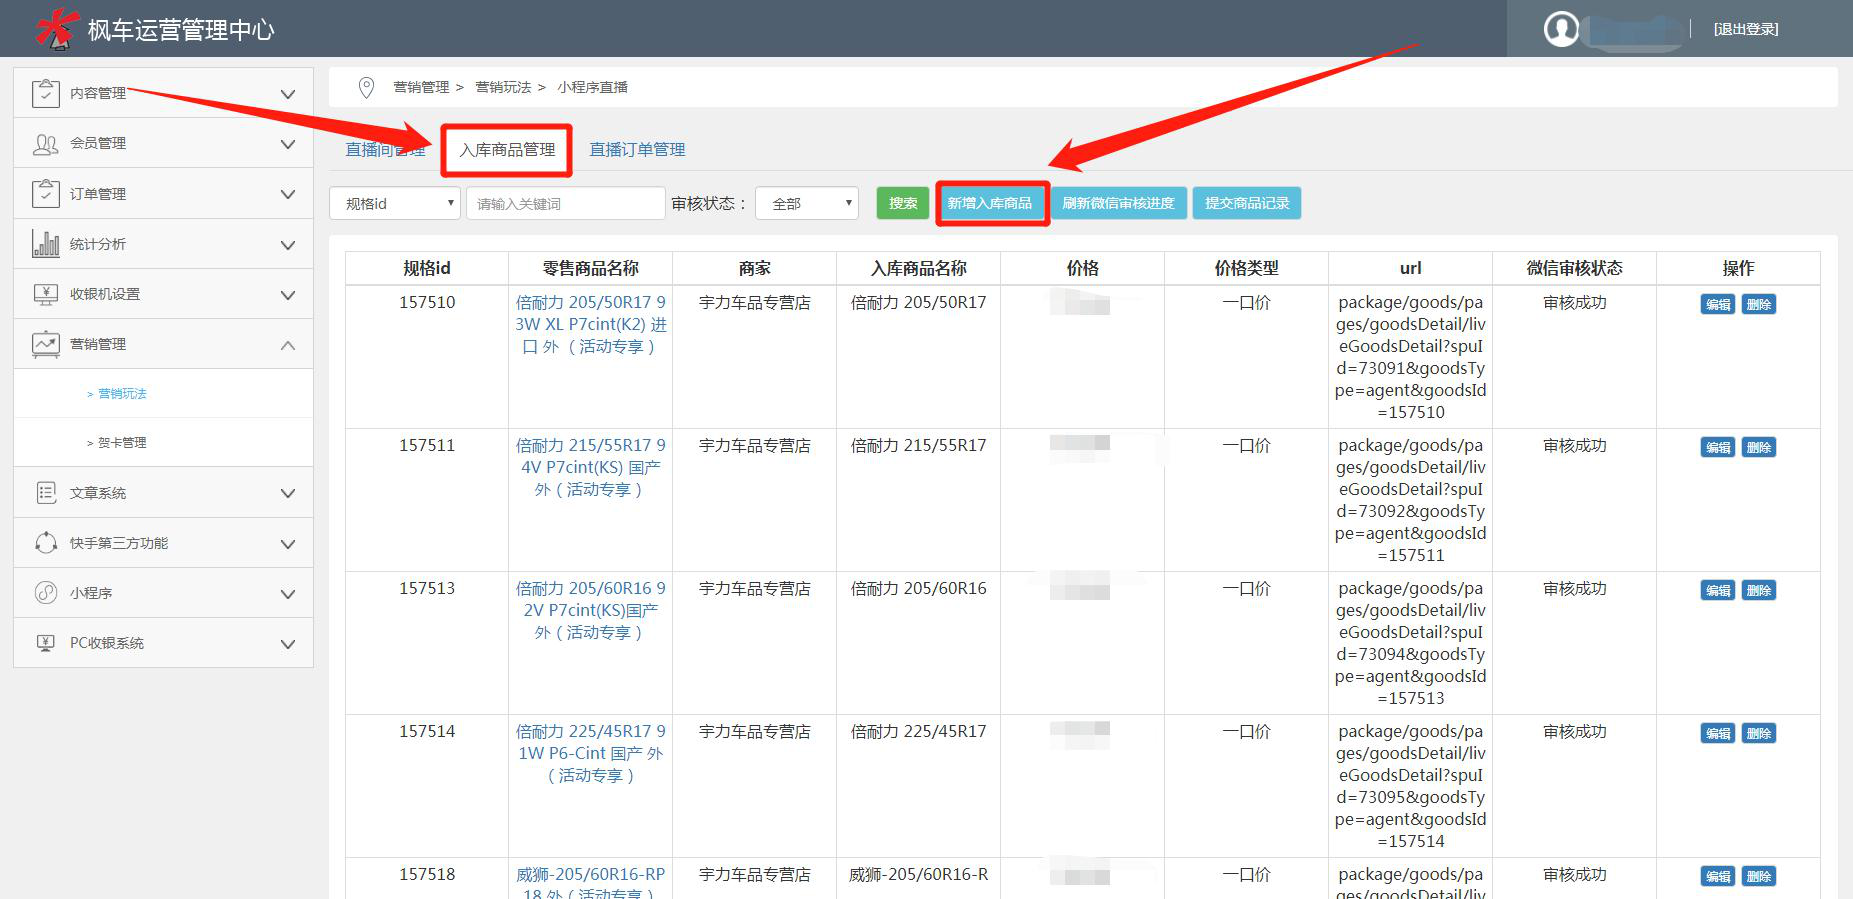Edit row 157511
The width and height of the screenshot is (1853, 899).
tap(1718, 448)
